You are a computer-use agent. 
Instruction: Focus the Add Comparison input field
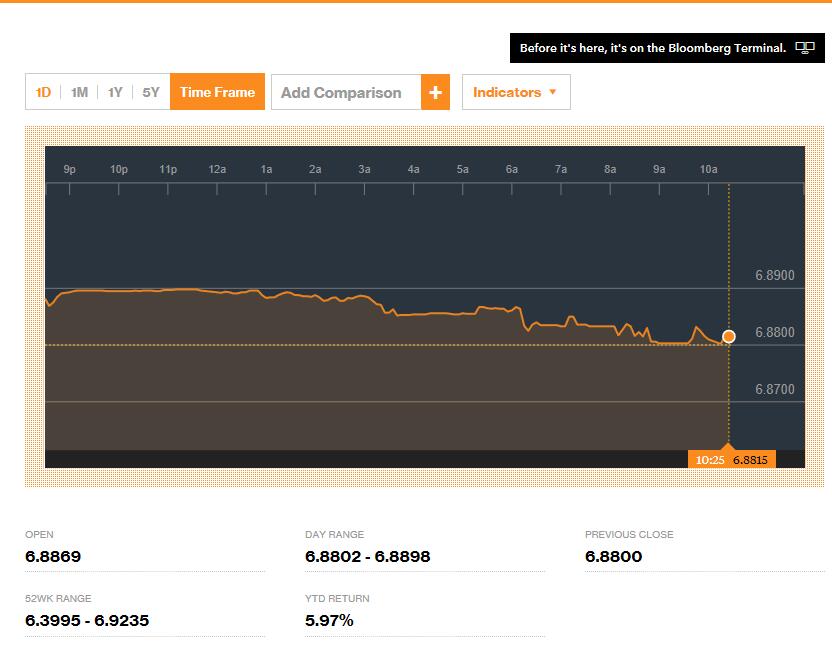pyautogui.click(x=345, y=93)
